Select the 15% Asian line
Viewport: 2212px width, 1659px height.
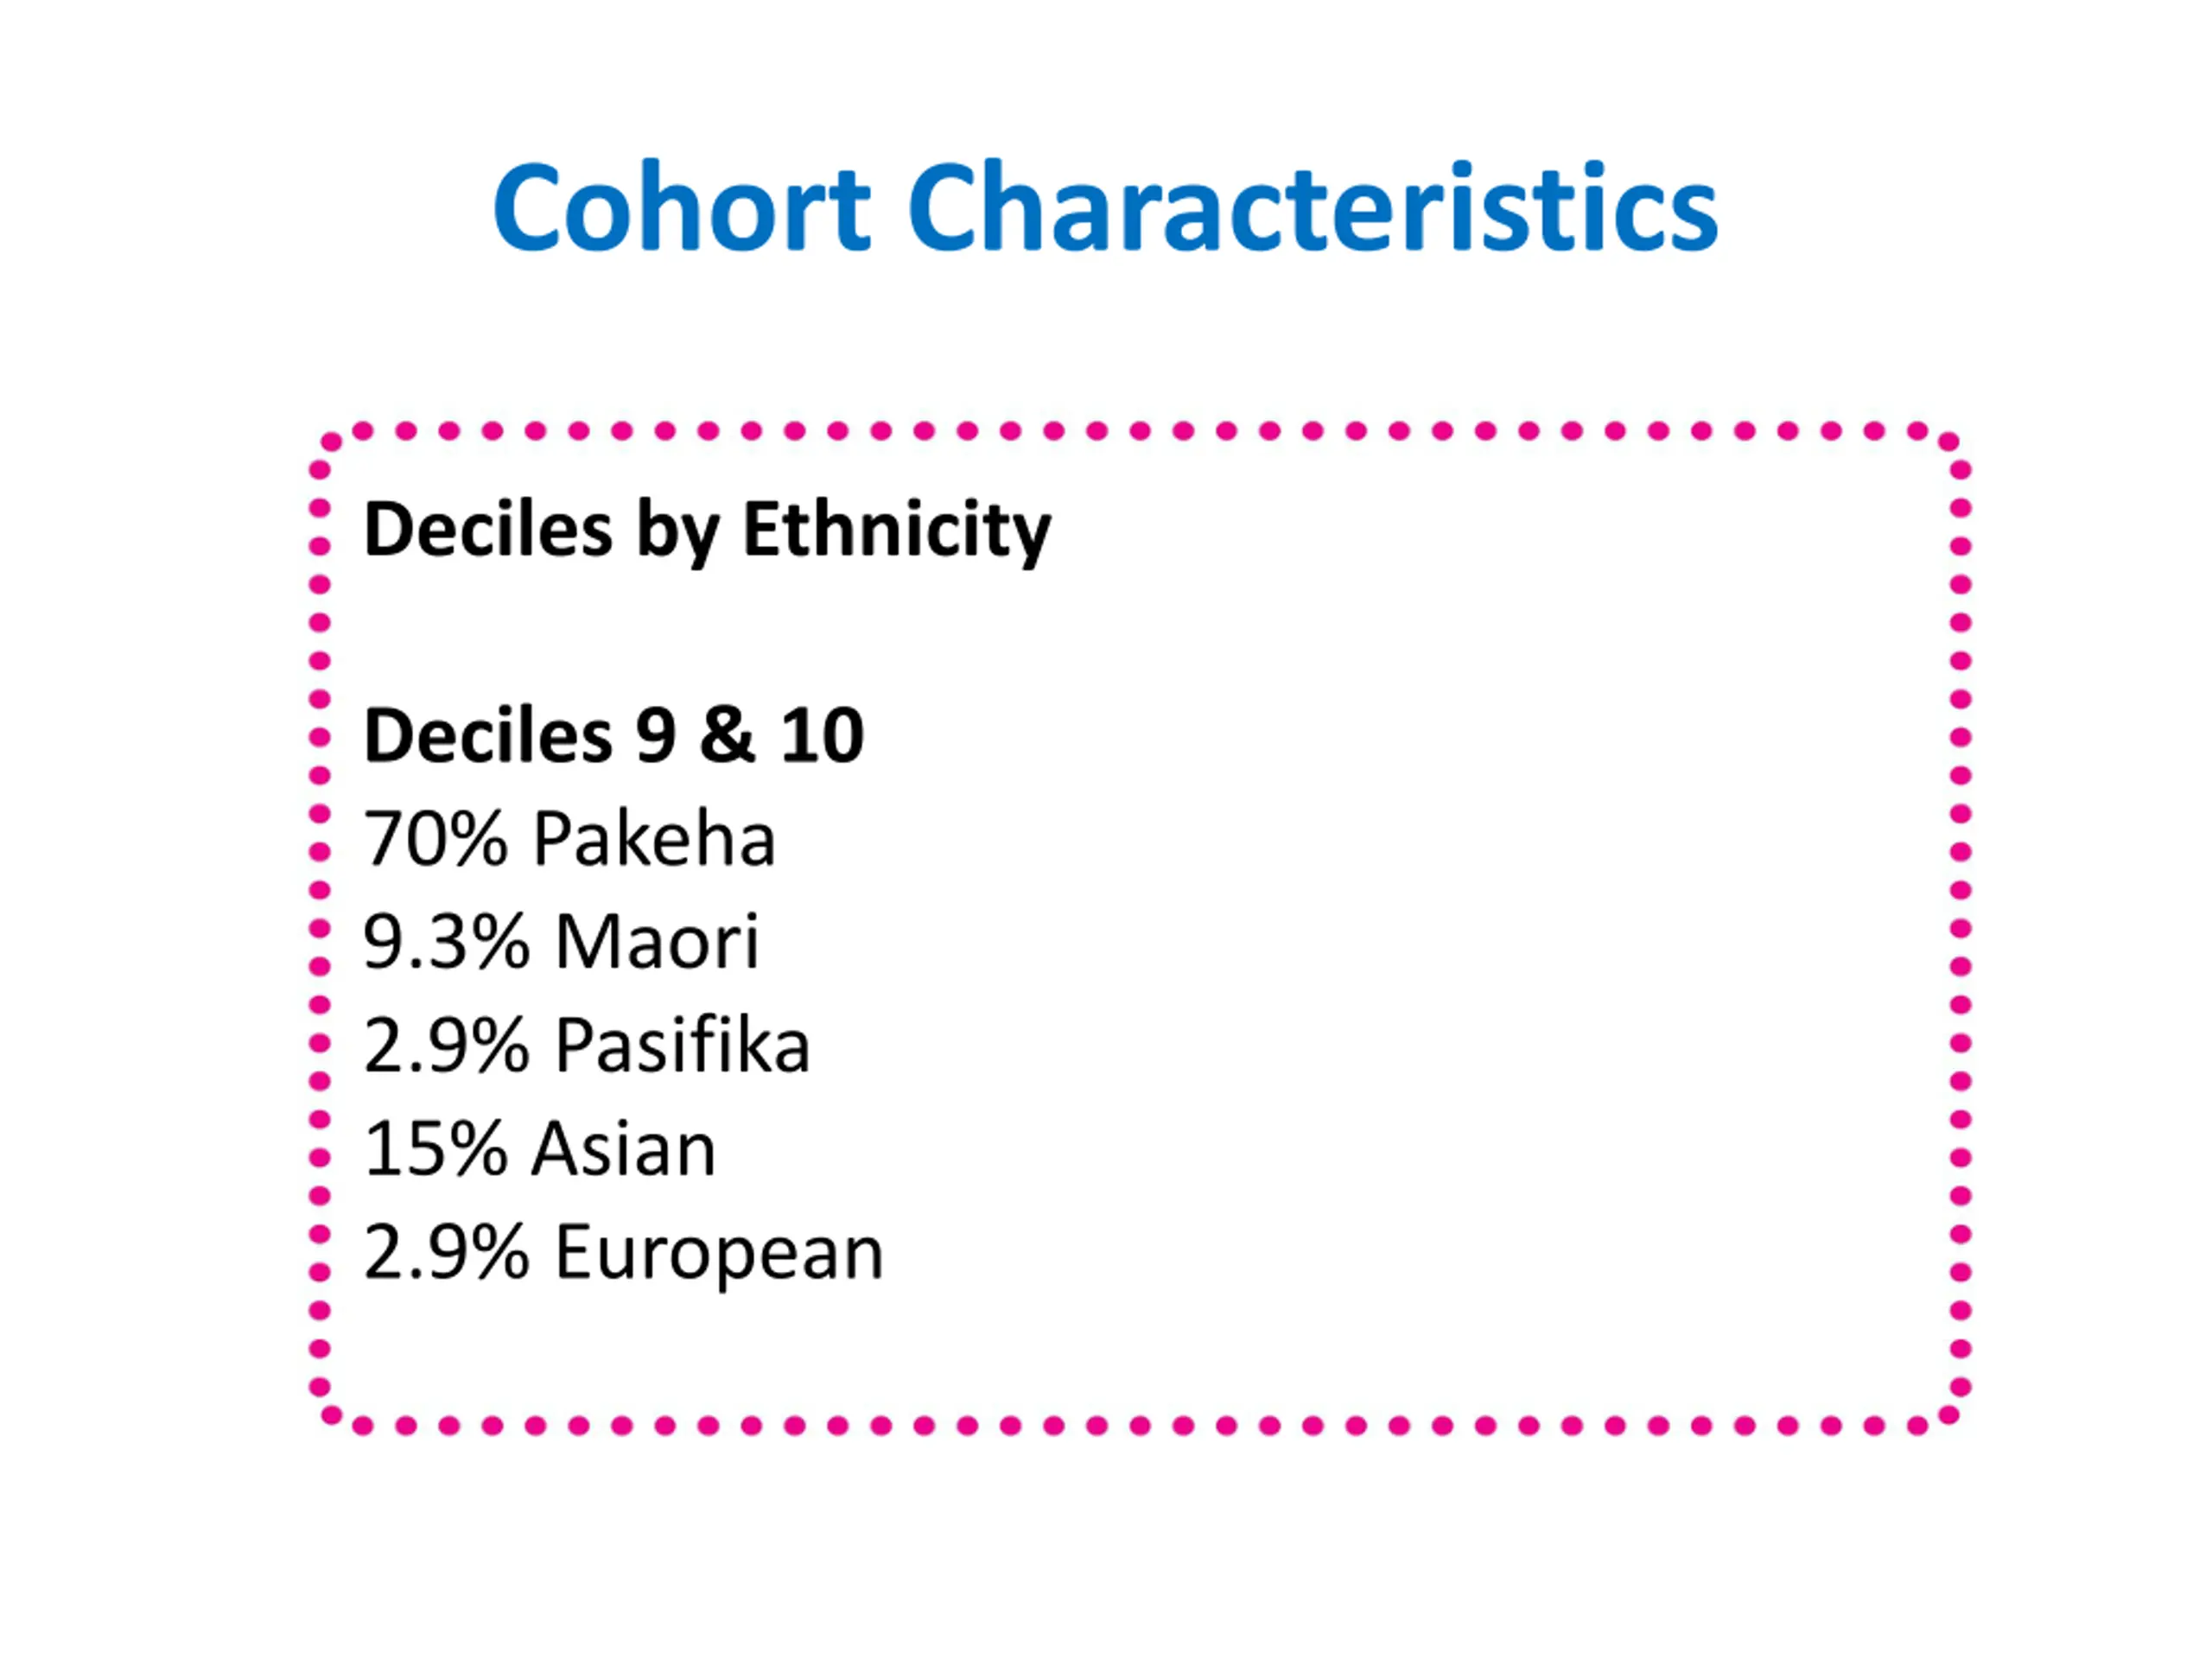(540, 1149)
